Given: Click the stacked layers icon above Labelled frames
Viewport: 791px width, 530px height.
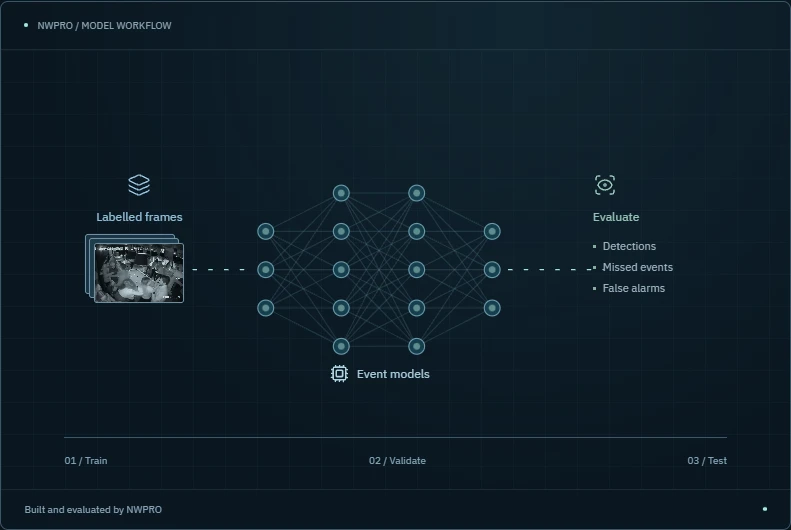Looking at the screenshot, I should click(x=139, y=185).
